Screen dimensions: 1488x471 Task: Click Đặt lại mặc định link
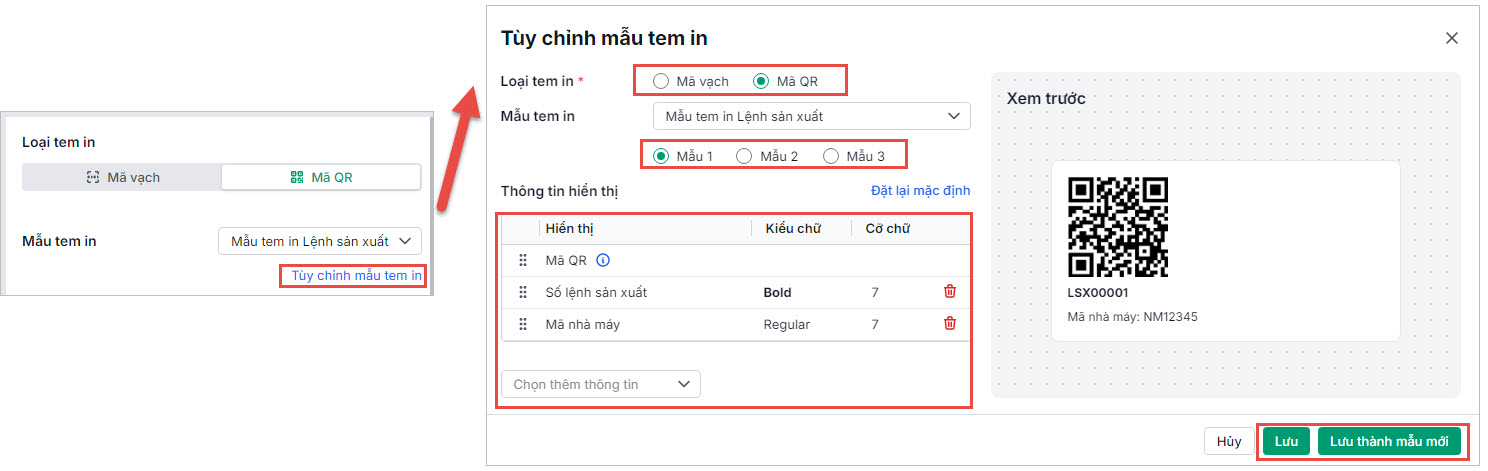tap(920, 190)
